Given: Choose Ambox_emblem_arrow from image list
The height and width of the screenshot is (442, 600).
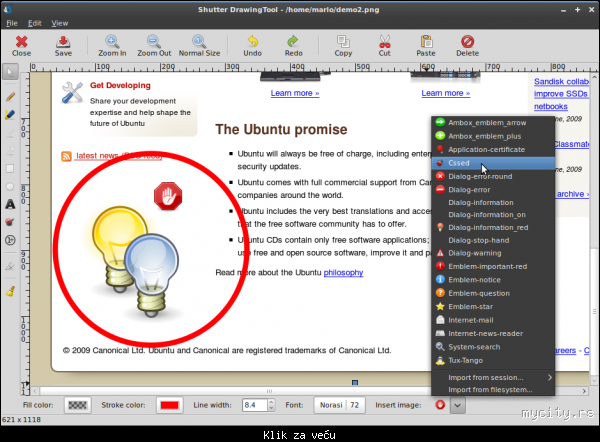Looking at the screenshot, I should point(493,122).
